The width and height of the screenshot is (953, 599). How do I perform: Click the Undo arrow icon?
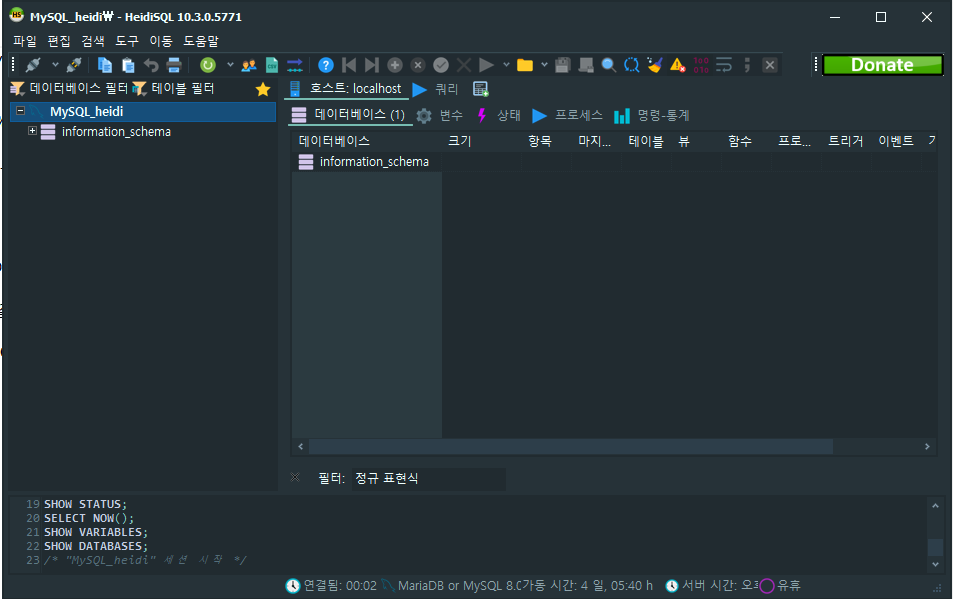151,65
